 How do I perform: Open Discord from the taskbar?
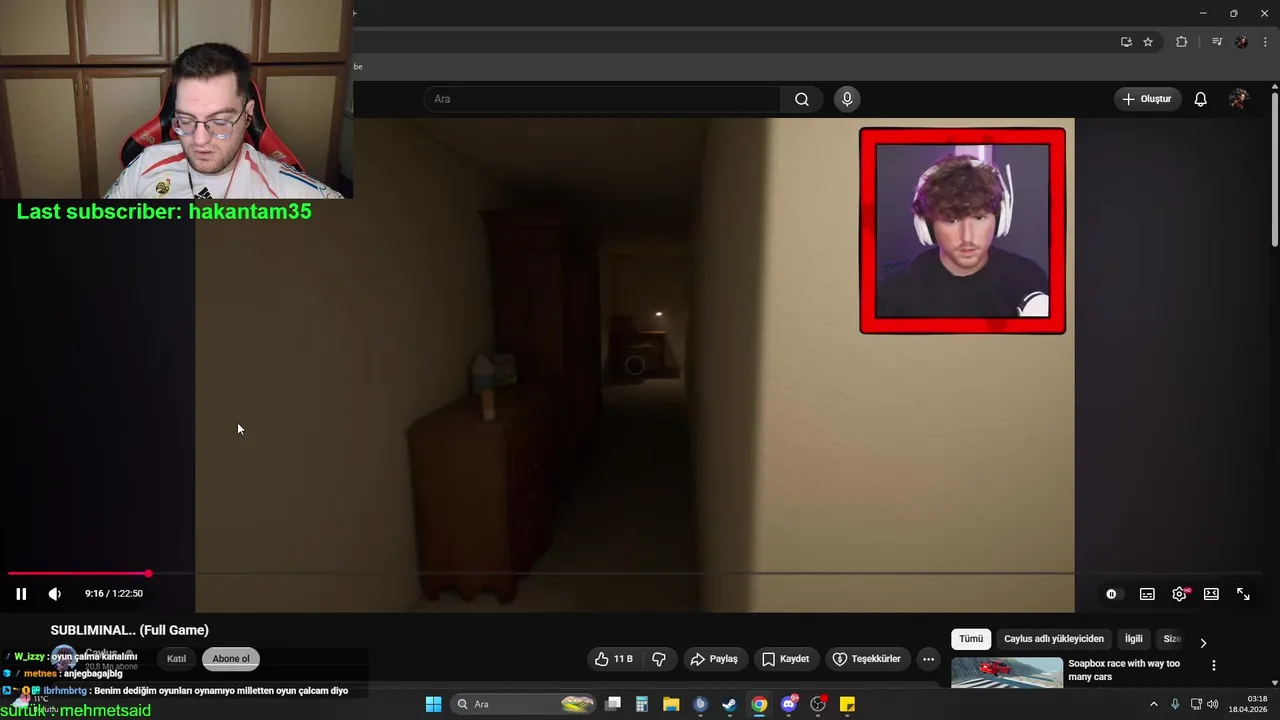[x=789, y=704]
